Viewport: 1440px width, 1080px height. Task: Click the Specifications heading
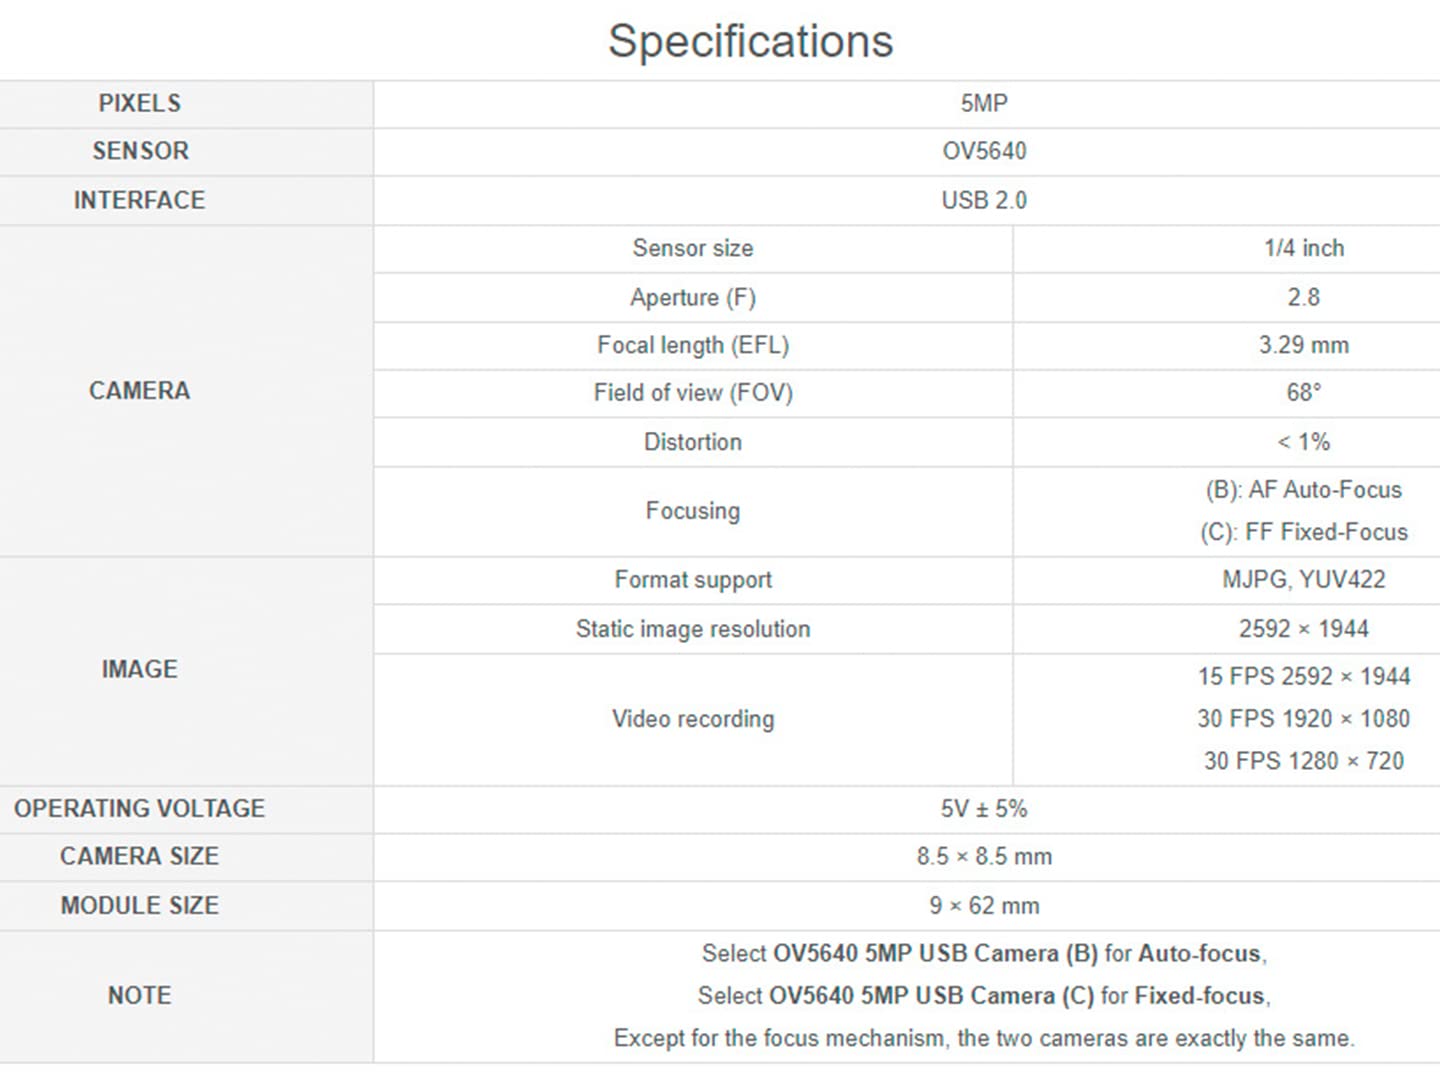point(750,42)
